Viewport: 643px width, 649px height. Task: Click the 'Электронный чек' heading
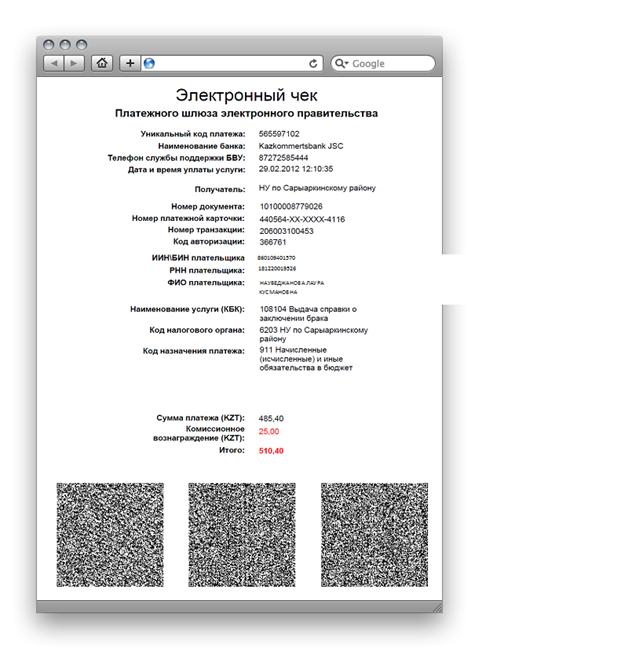pos(247,95)
